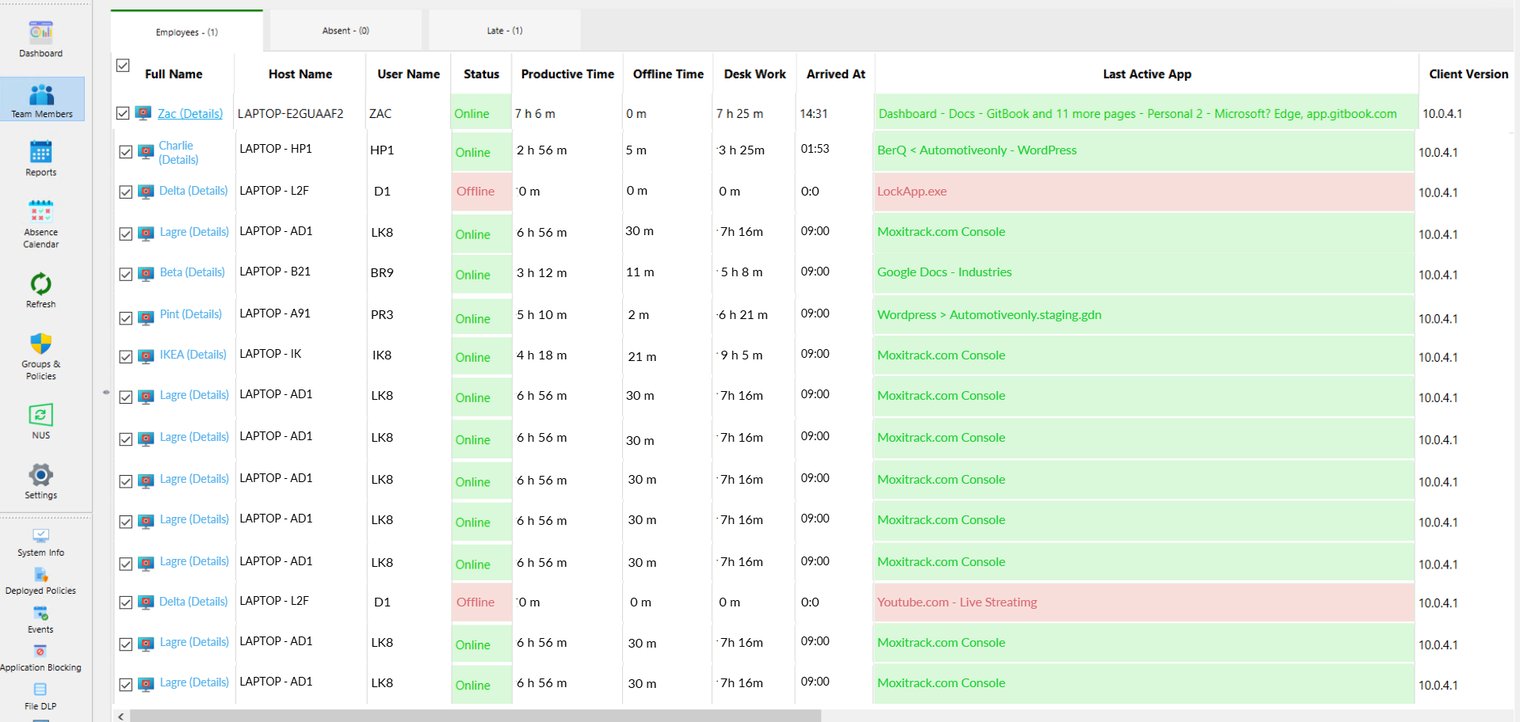Screen dimensions: 1520x722
Task: Switch to the Late - (1) tab
Action: click(504, 31)
